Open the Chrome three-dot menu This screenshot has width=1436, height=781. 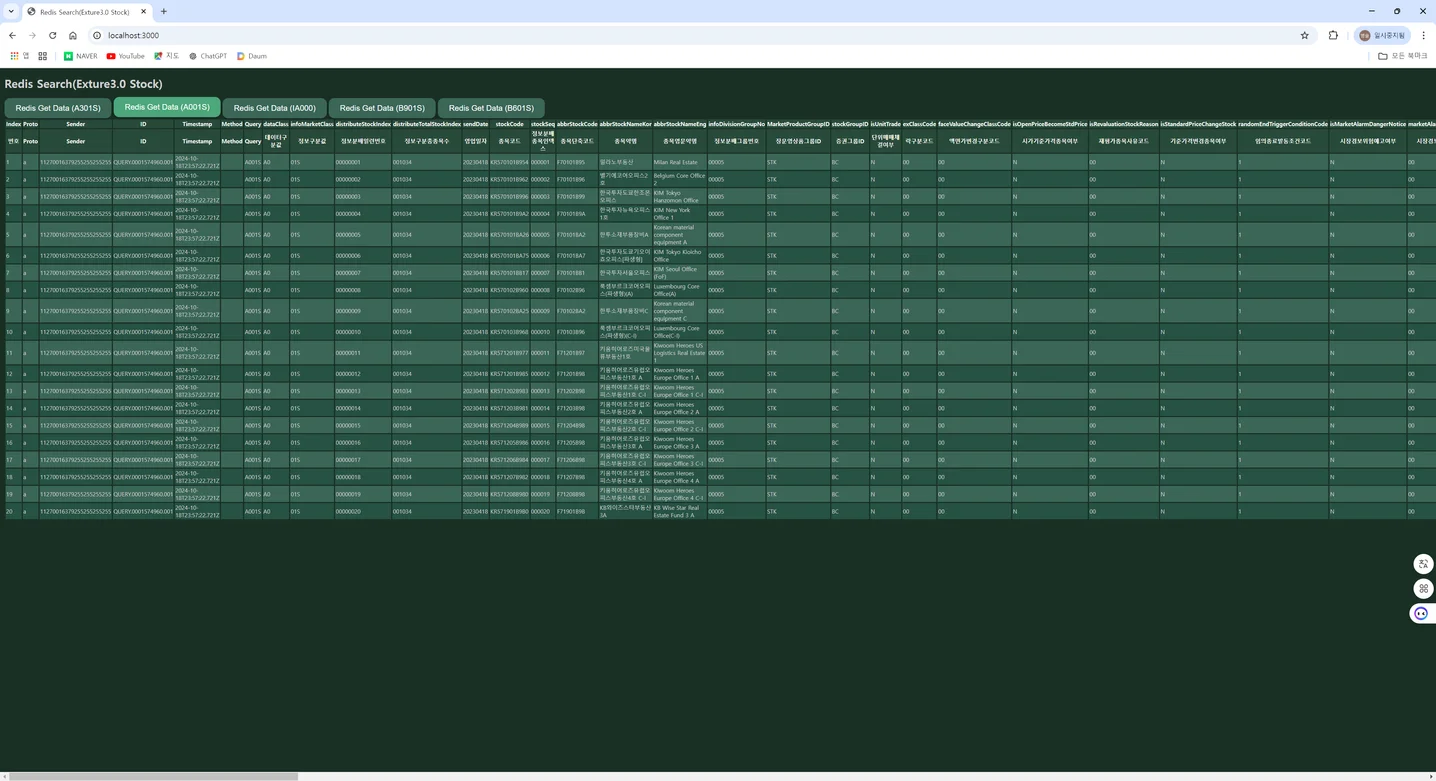click(1423, 35)
